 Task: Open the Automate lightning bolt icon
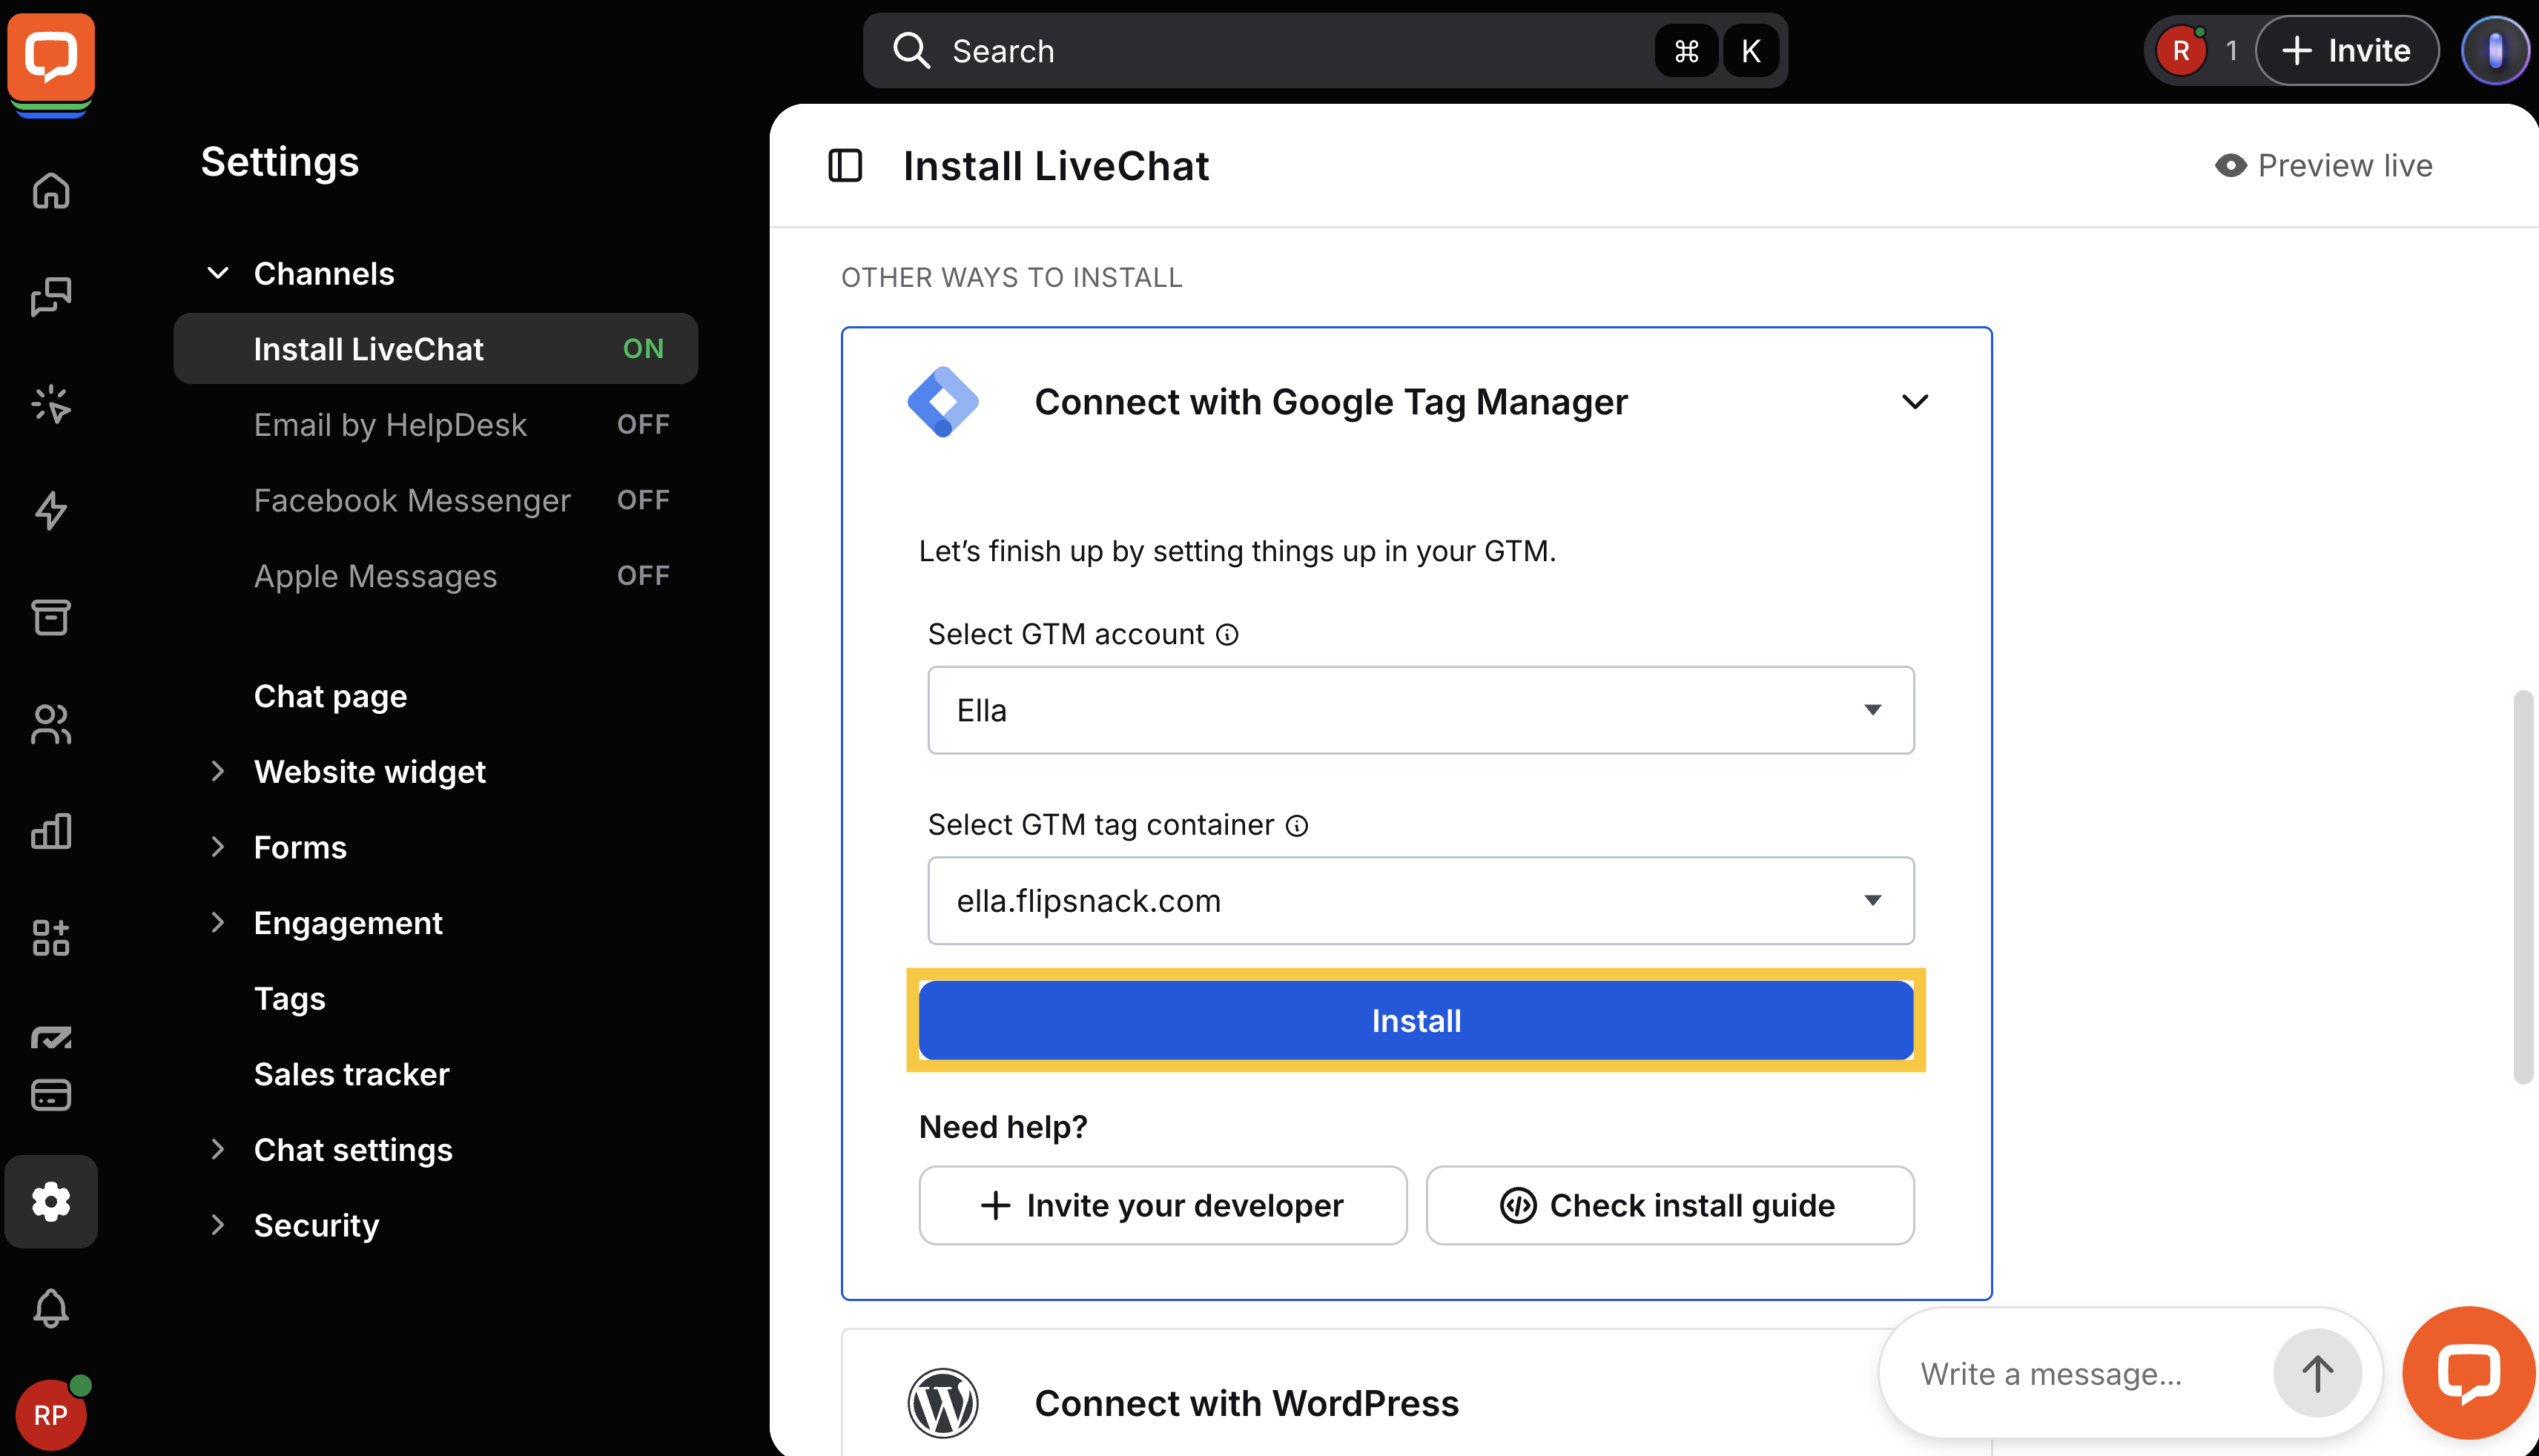(51, 510)
